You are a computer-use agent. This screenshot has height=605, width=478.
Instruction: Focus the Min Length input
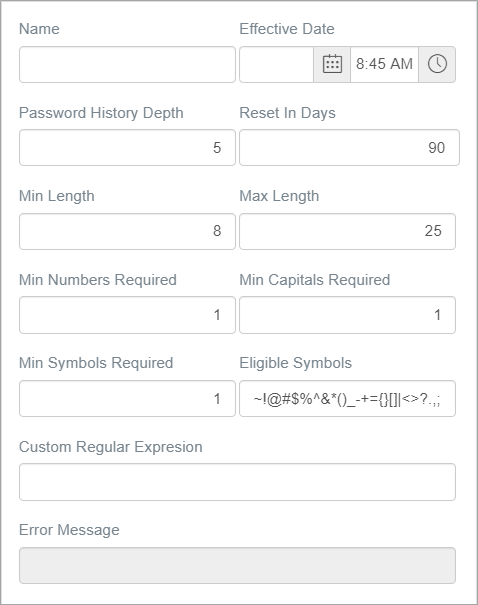[127, 231]
